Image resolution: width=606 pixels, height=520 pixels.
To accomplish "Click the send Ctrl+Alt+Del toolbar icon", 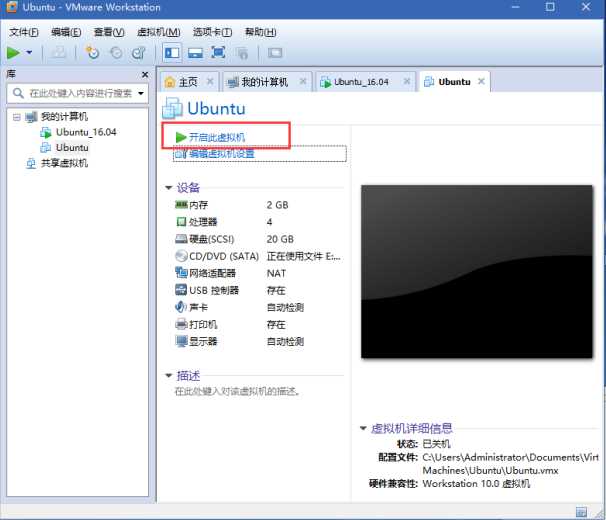I will (x=59, y=53).
